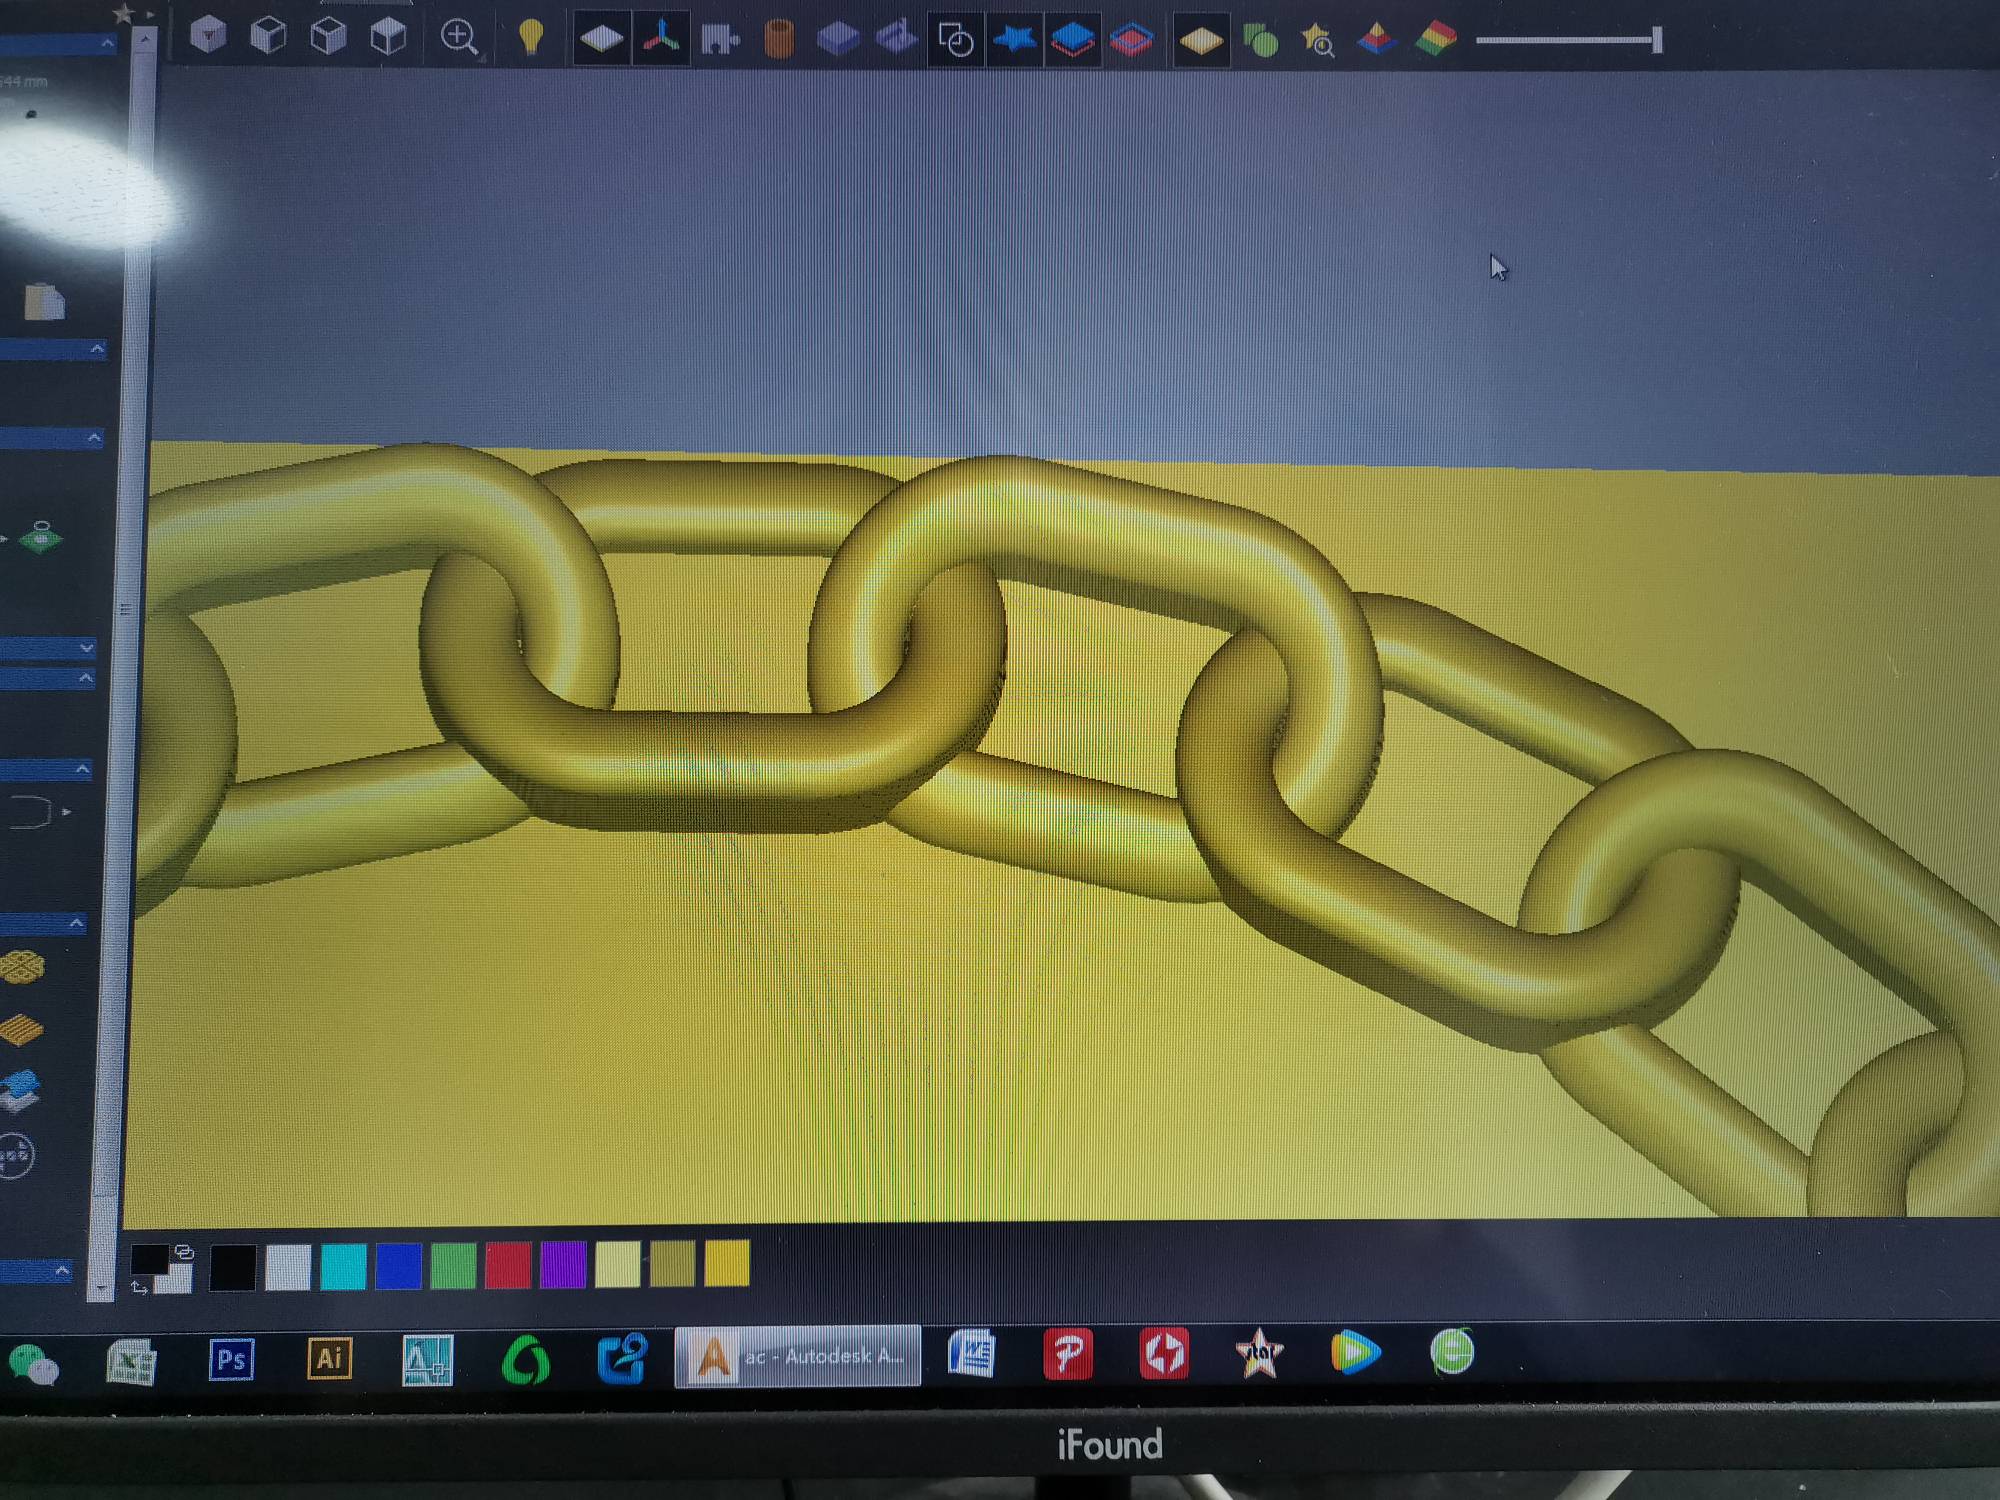This screenshot has width=2000, height=1500.
Task: Select the shaded isometric view cube icon
Action: tap(208, 36)
